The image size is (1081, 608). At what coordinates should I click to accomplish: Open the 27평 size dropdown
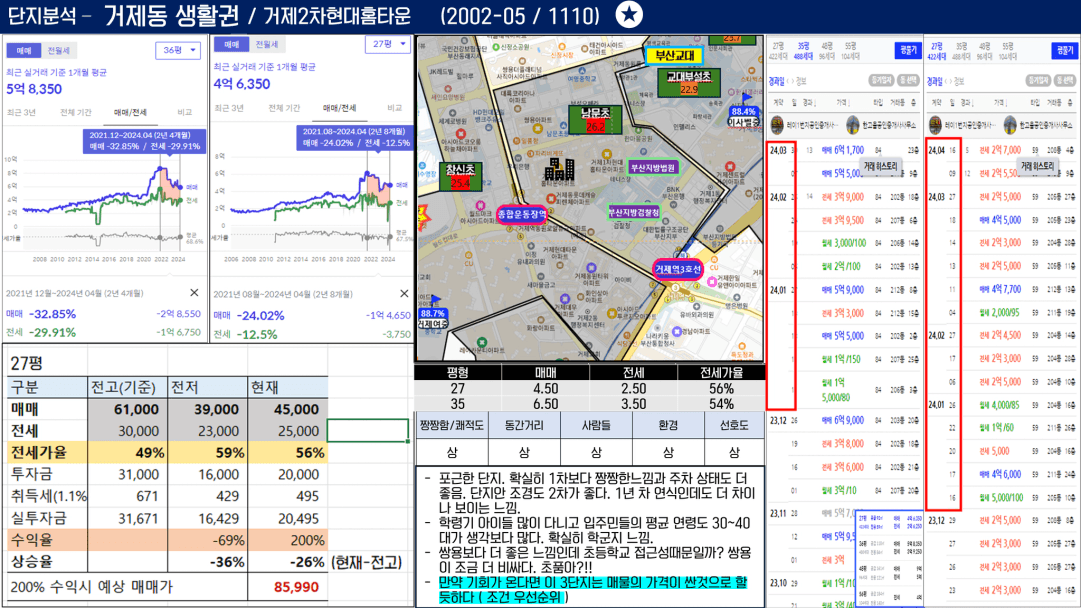[387, 44]
